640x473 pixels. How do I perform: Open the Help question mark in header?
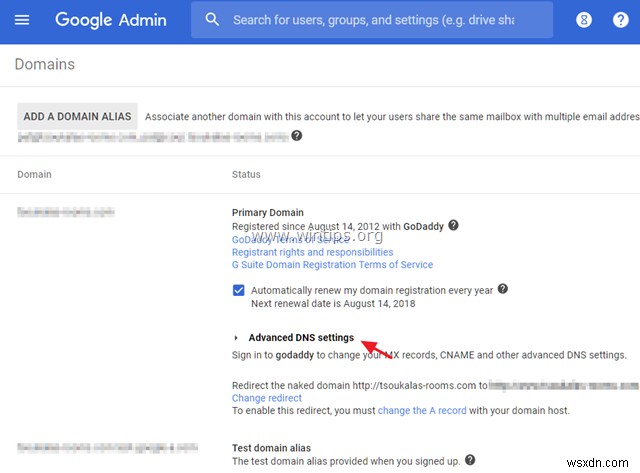point(620,20)
